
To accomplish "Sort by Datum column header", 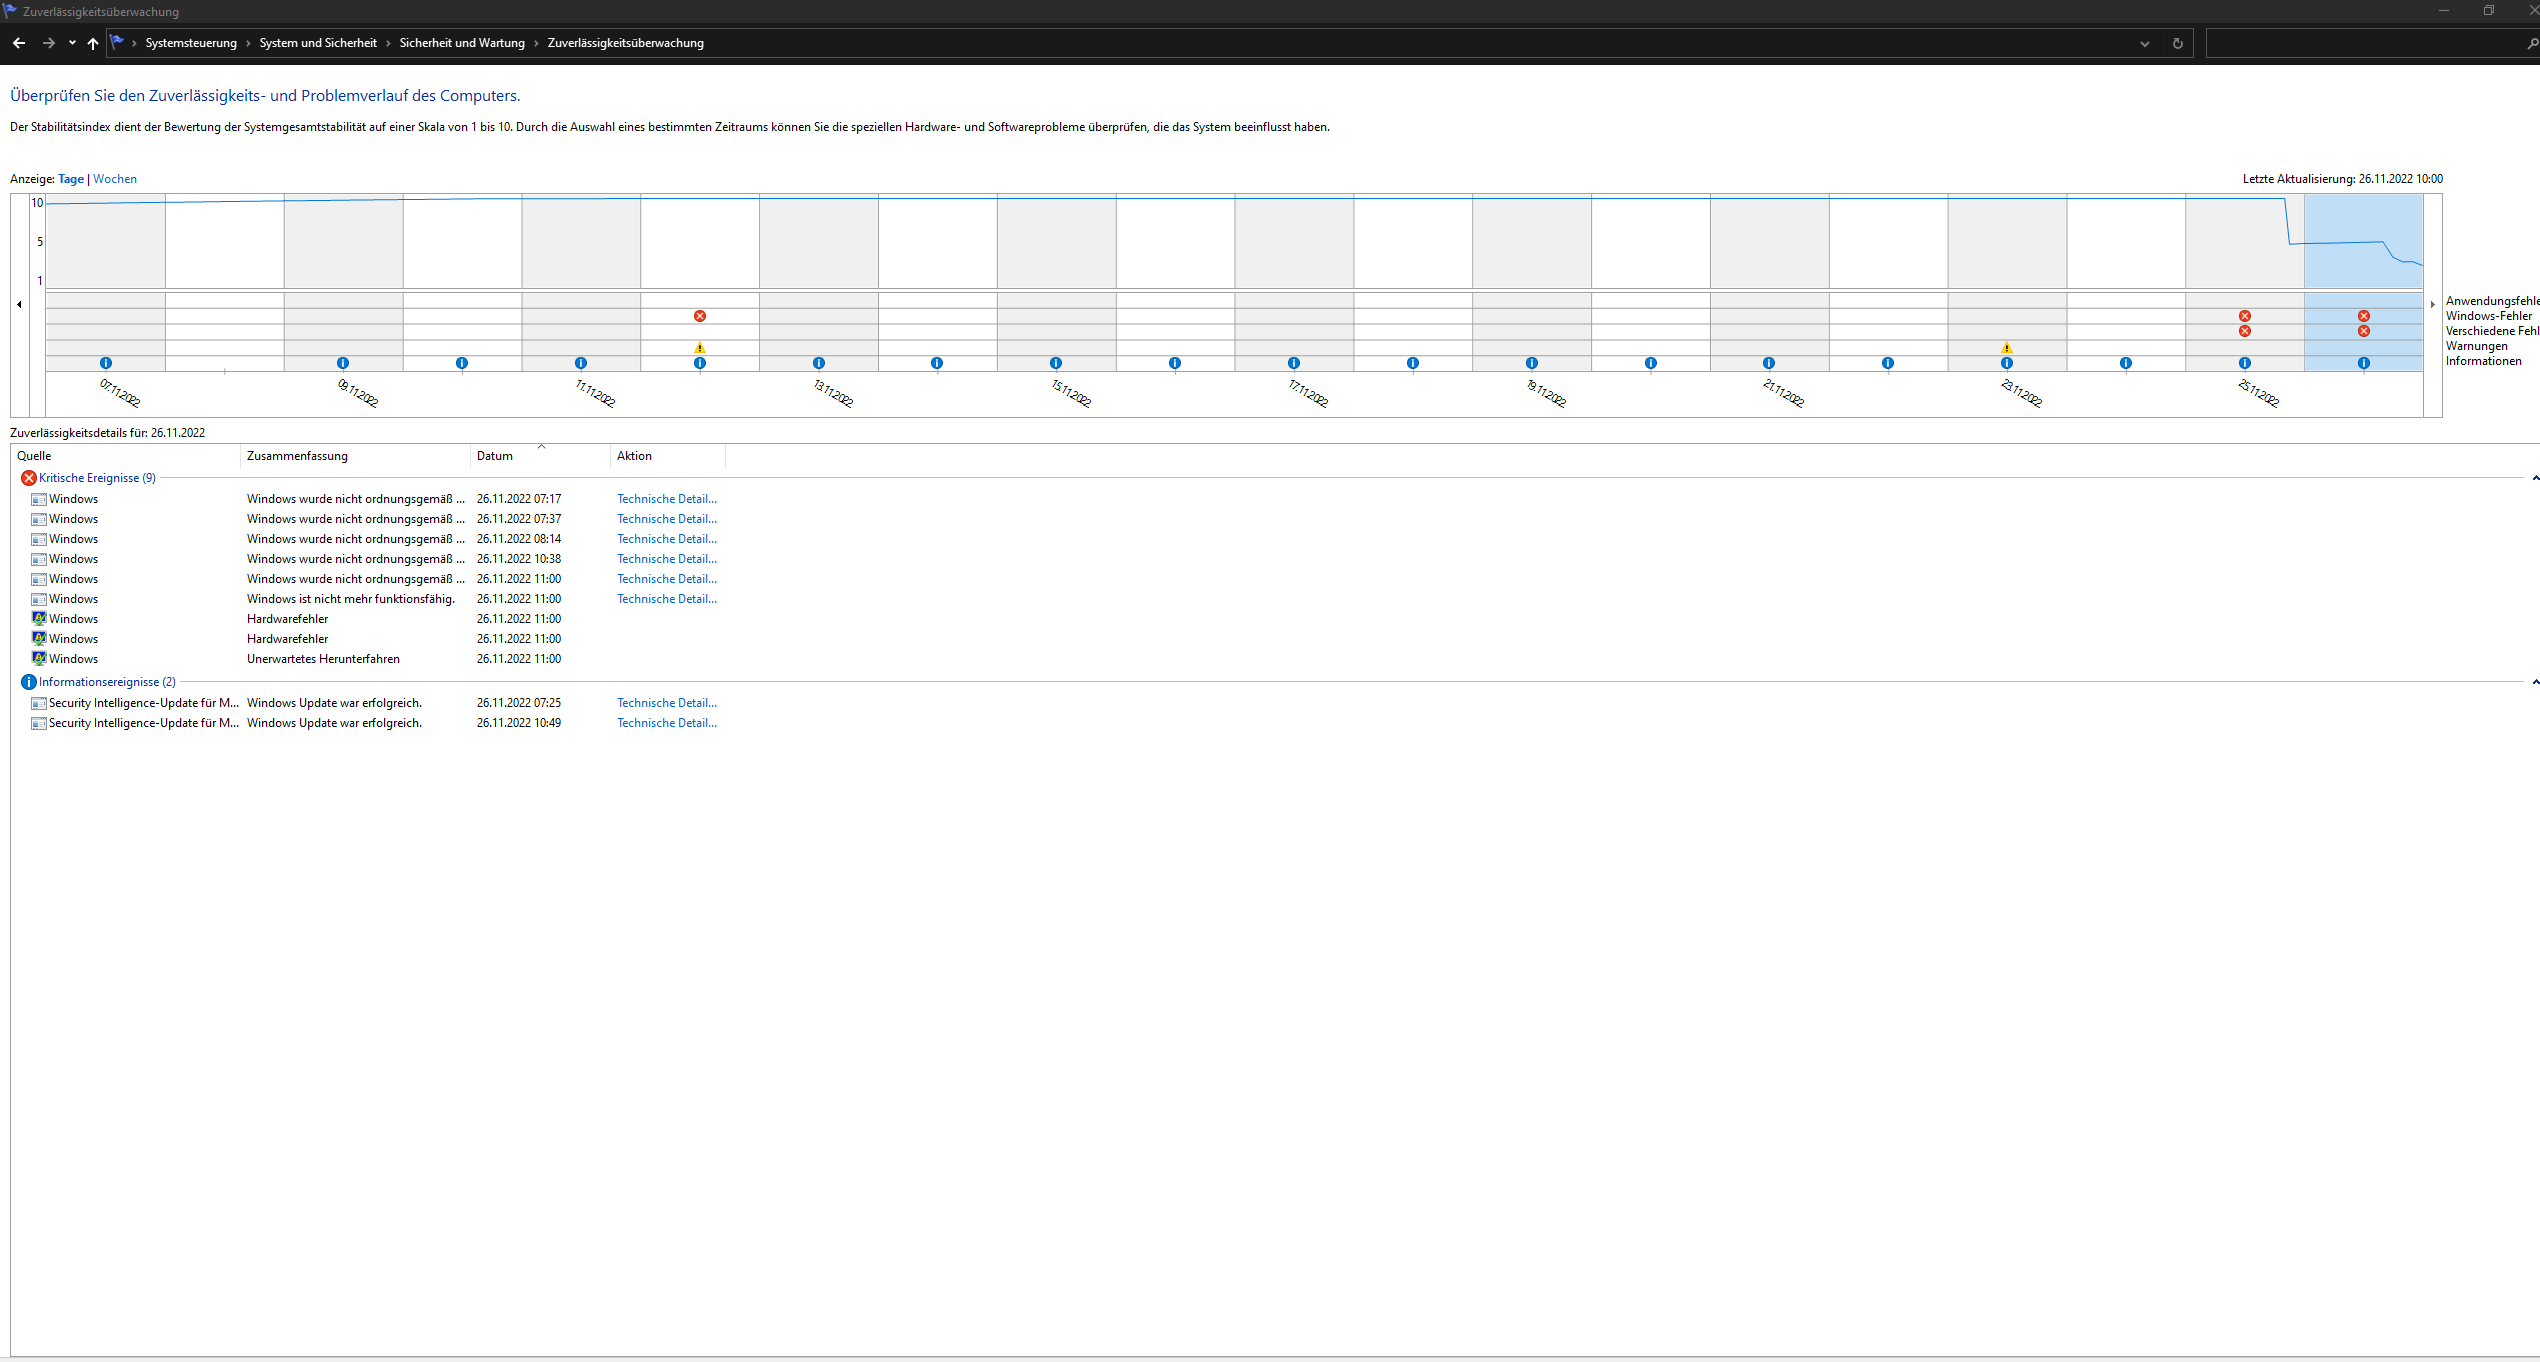I will 495,456.
